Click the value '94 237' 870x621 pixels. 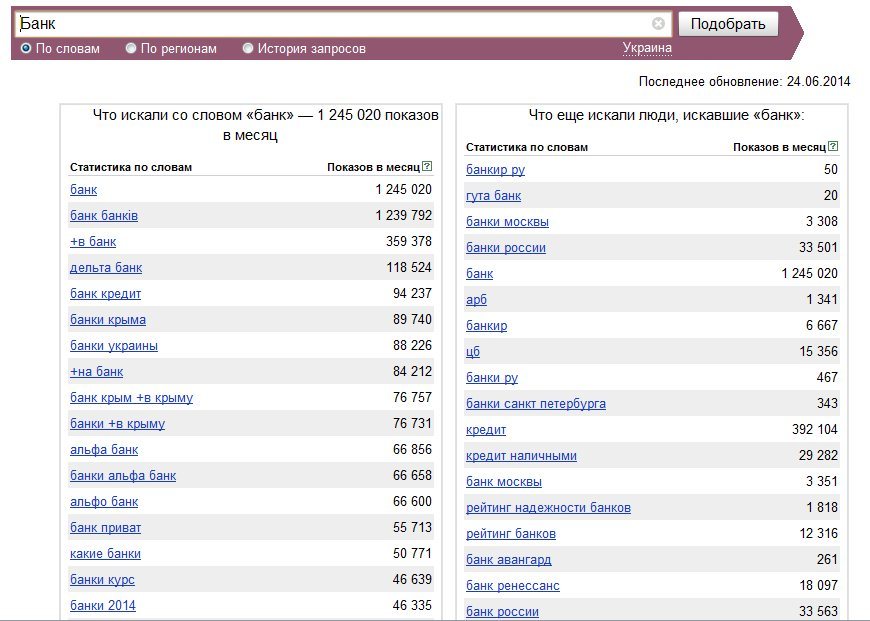412,294
